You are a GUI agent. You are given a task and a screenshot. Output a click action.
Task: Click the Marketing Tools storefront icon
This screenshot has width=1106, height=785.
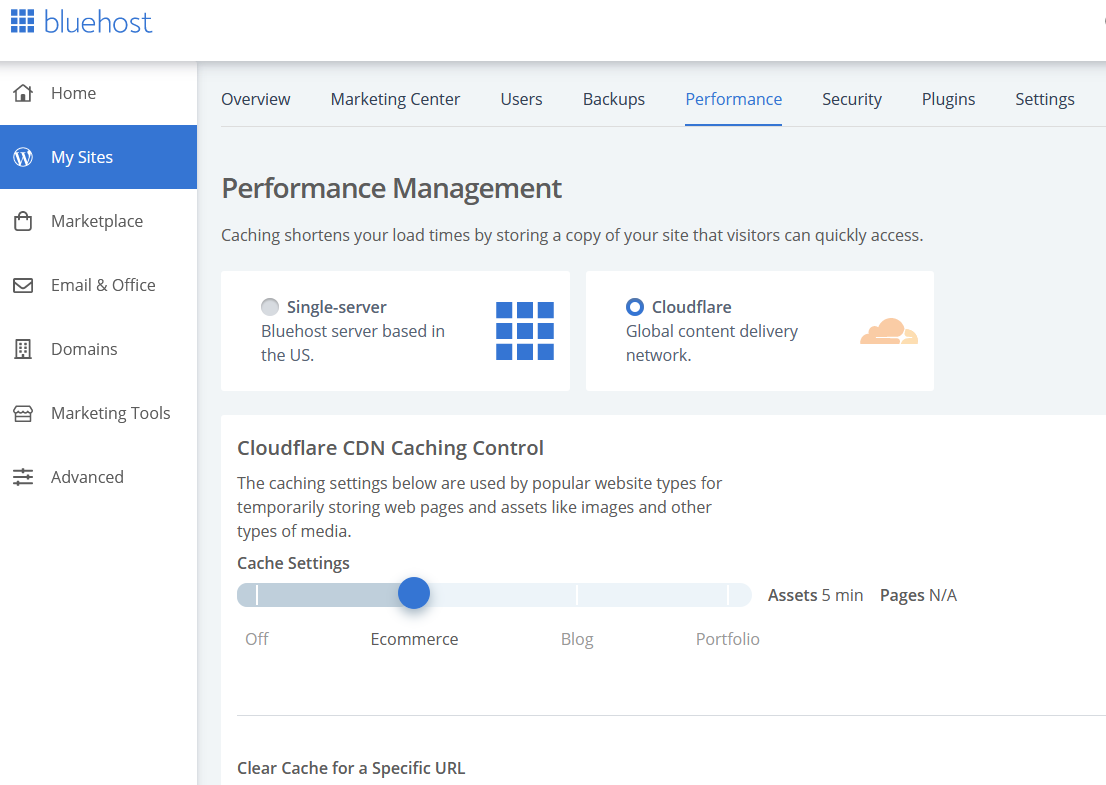23,413
